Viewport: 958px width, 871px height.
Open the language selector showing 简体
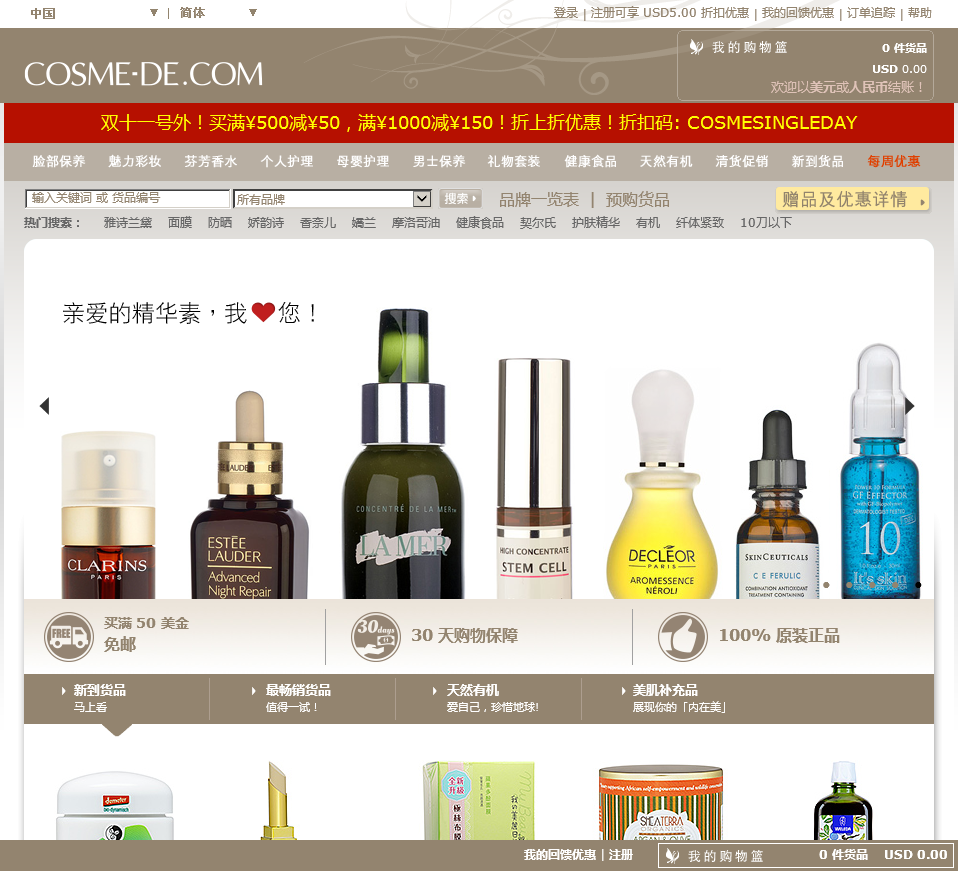coord(218,13)
